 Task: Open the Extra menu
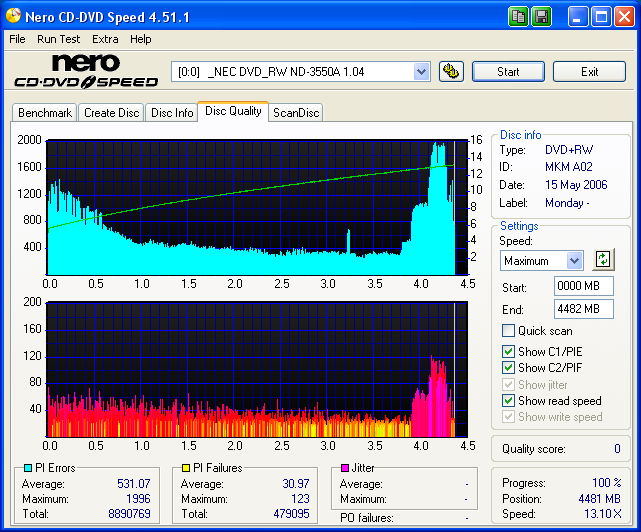point(105,39)
